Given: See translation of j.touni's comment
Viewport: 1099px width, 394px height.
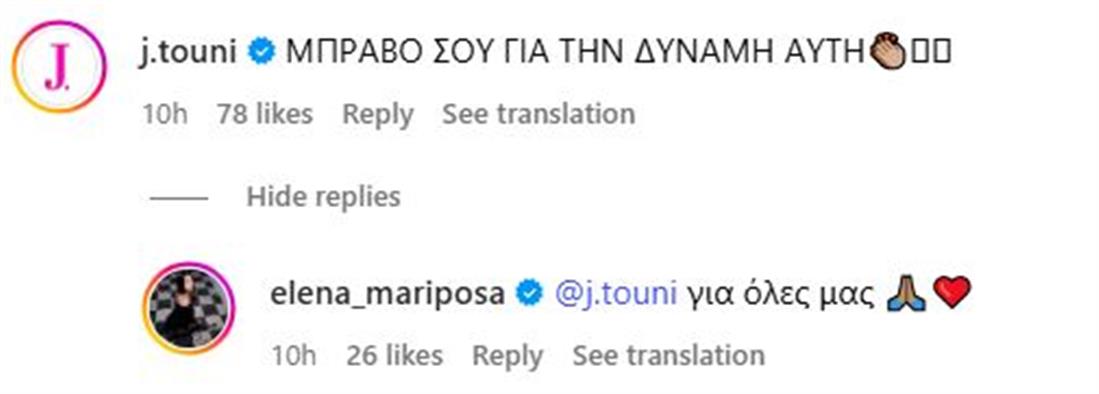Looking at the screenshot, I should [538, 114].
